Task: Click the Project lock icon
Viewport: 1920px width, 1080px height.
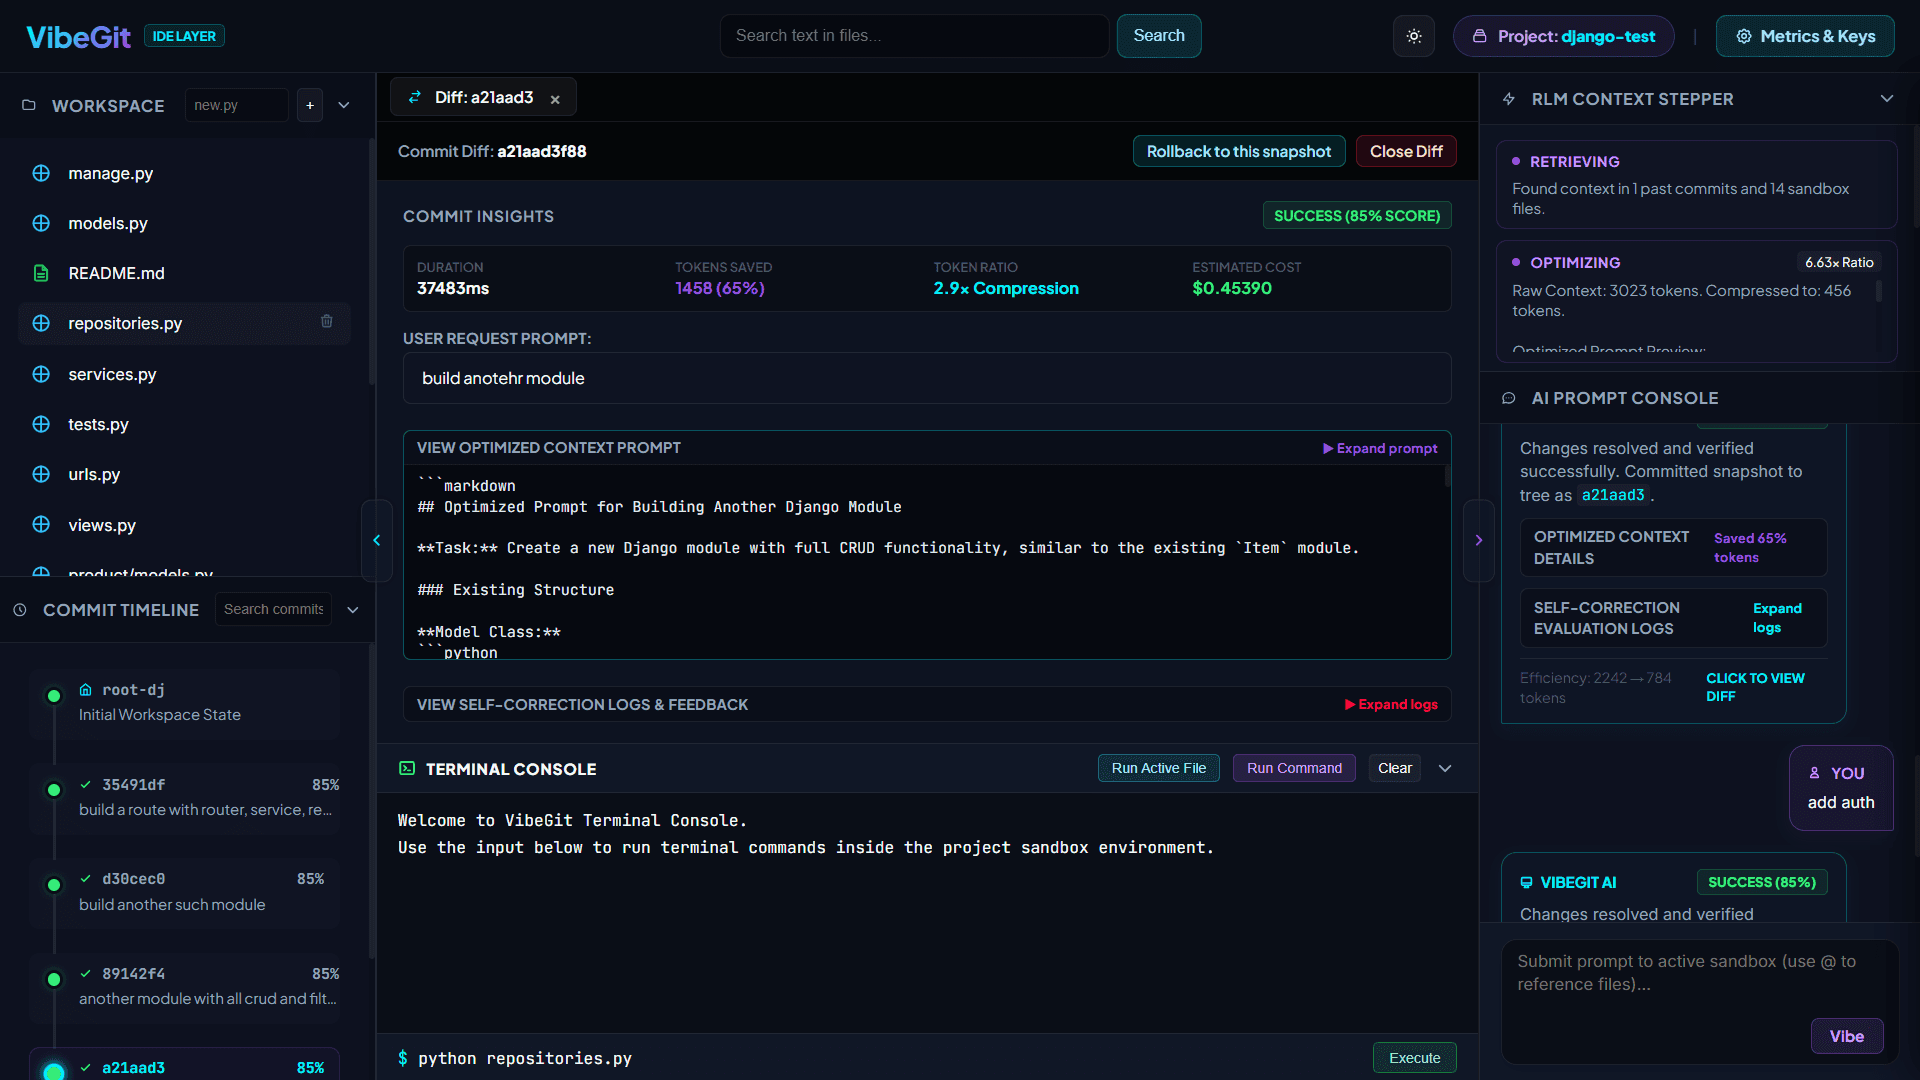Action: point(1480,36)
